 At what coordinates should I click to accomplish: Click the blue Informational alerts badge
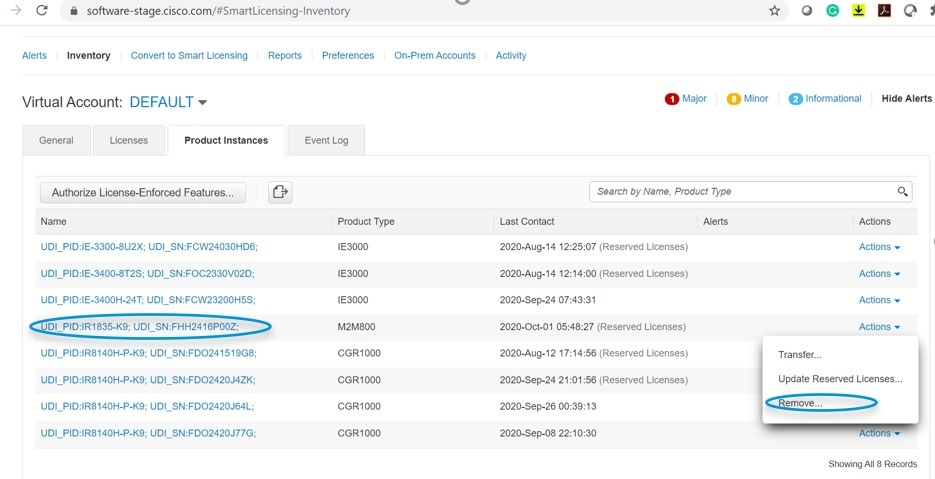point(795,99)
